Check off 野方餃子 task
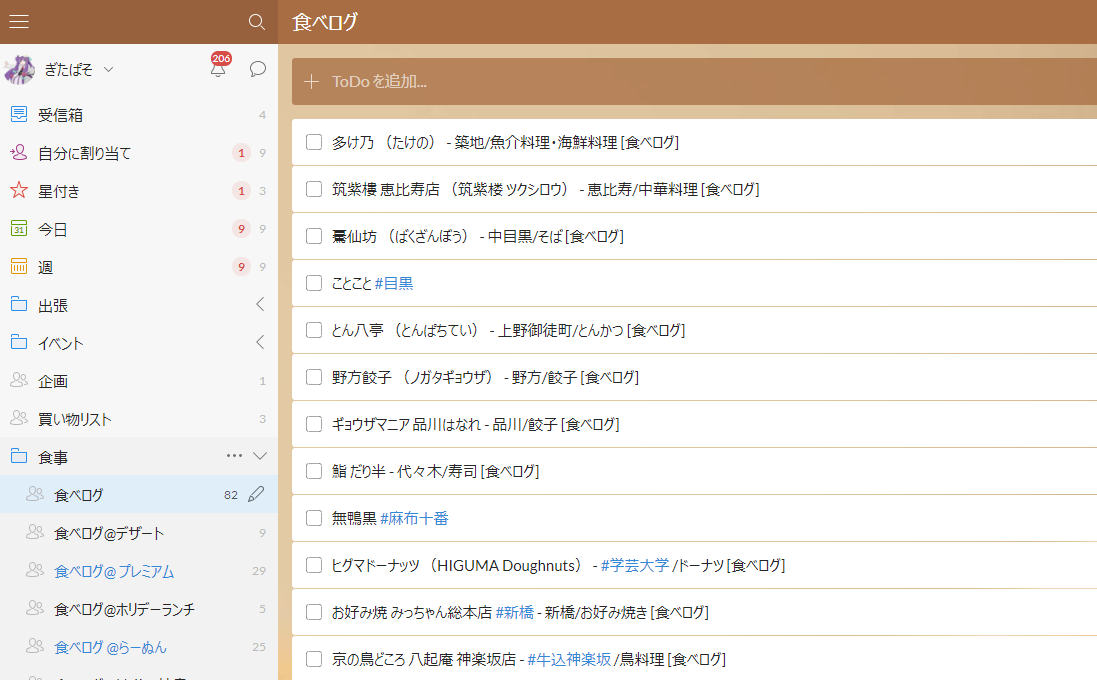 [x=314, y=377]
